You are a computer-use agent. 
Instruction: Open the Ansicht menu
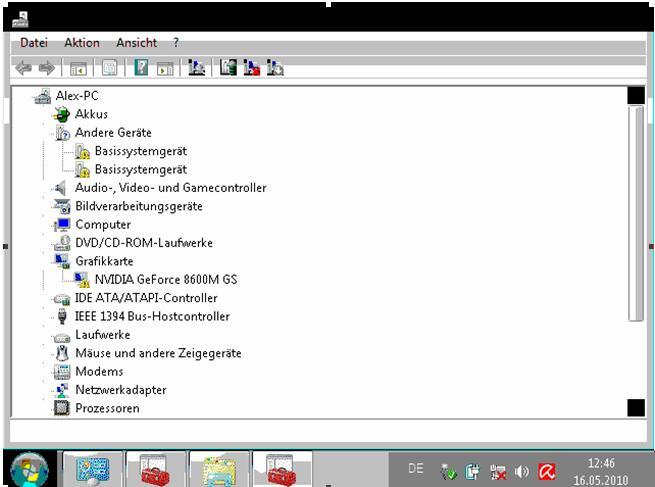(137, 43)
